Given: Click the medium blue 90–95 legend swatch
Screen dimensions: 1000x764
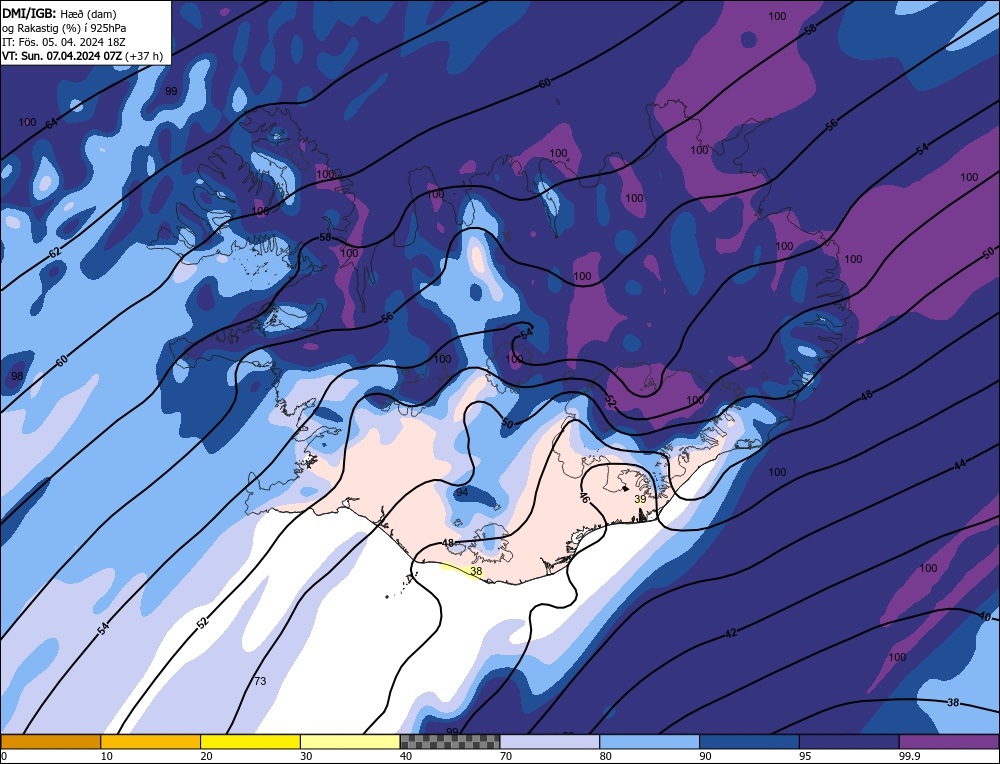Looking at the screenshot, I should [x=749, y=741].
